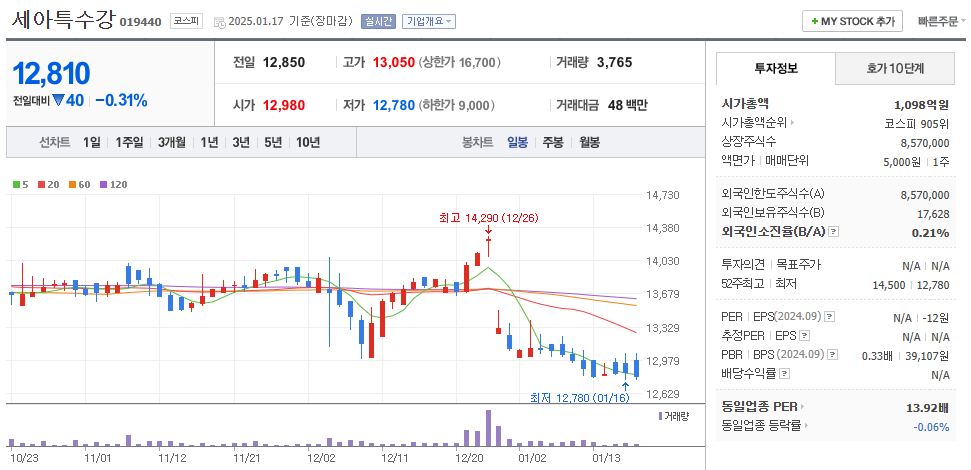Viewport: 971px width, 470px height.
Task: Click the -0.06% industry change value
Action: 931,427
